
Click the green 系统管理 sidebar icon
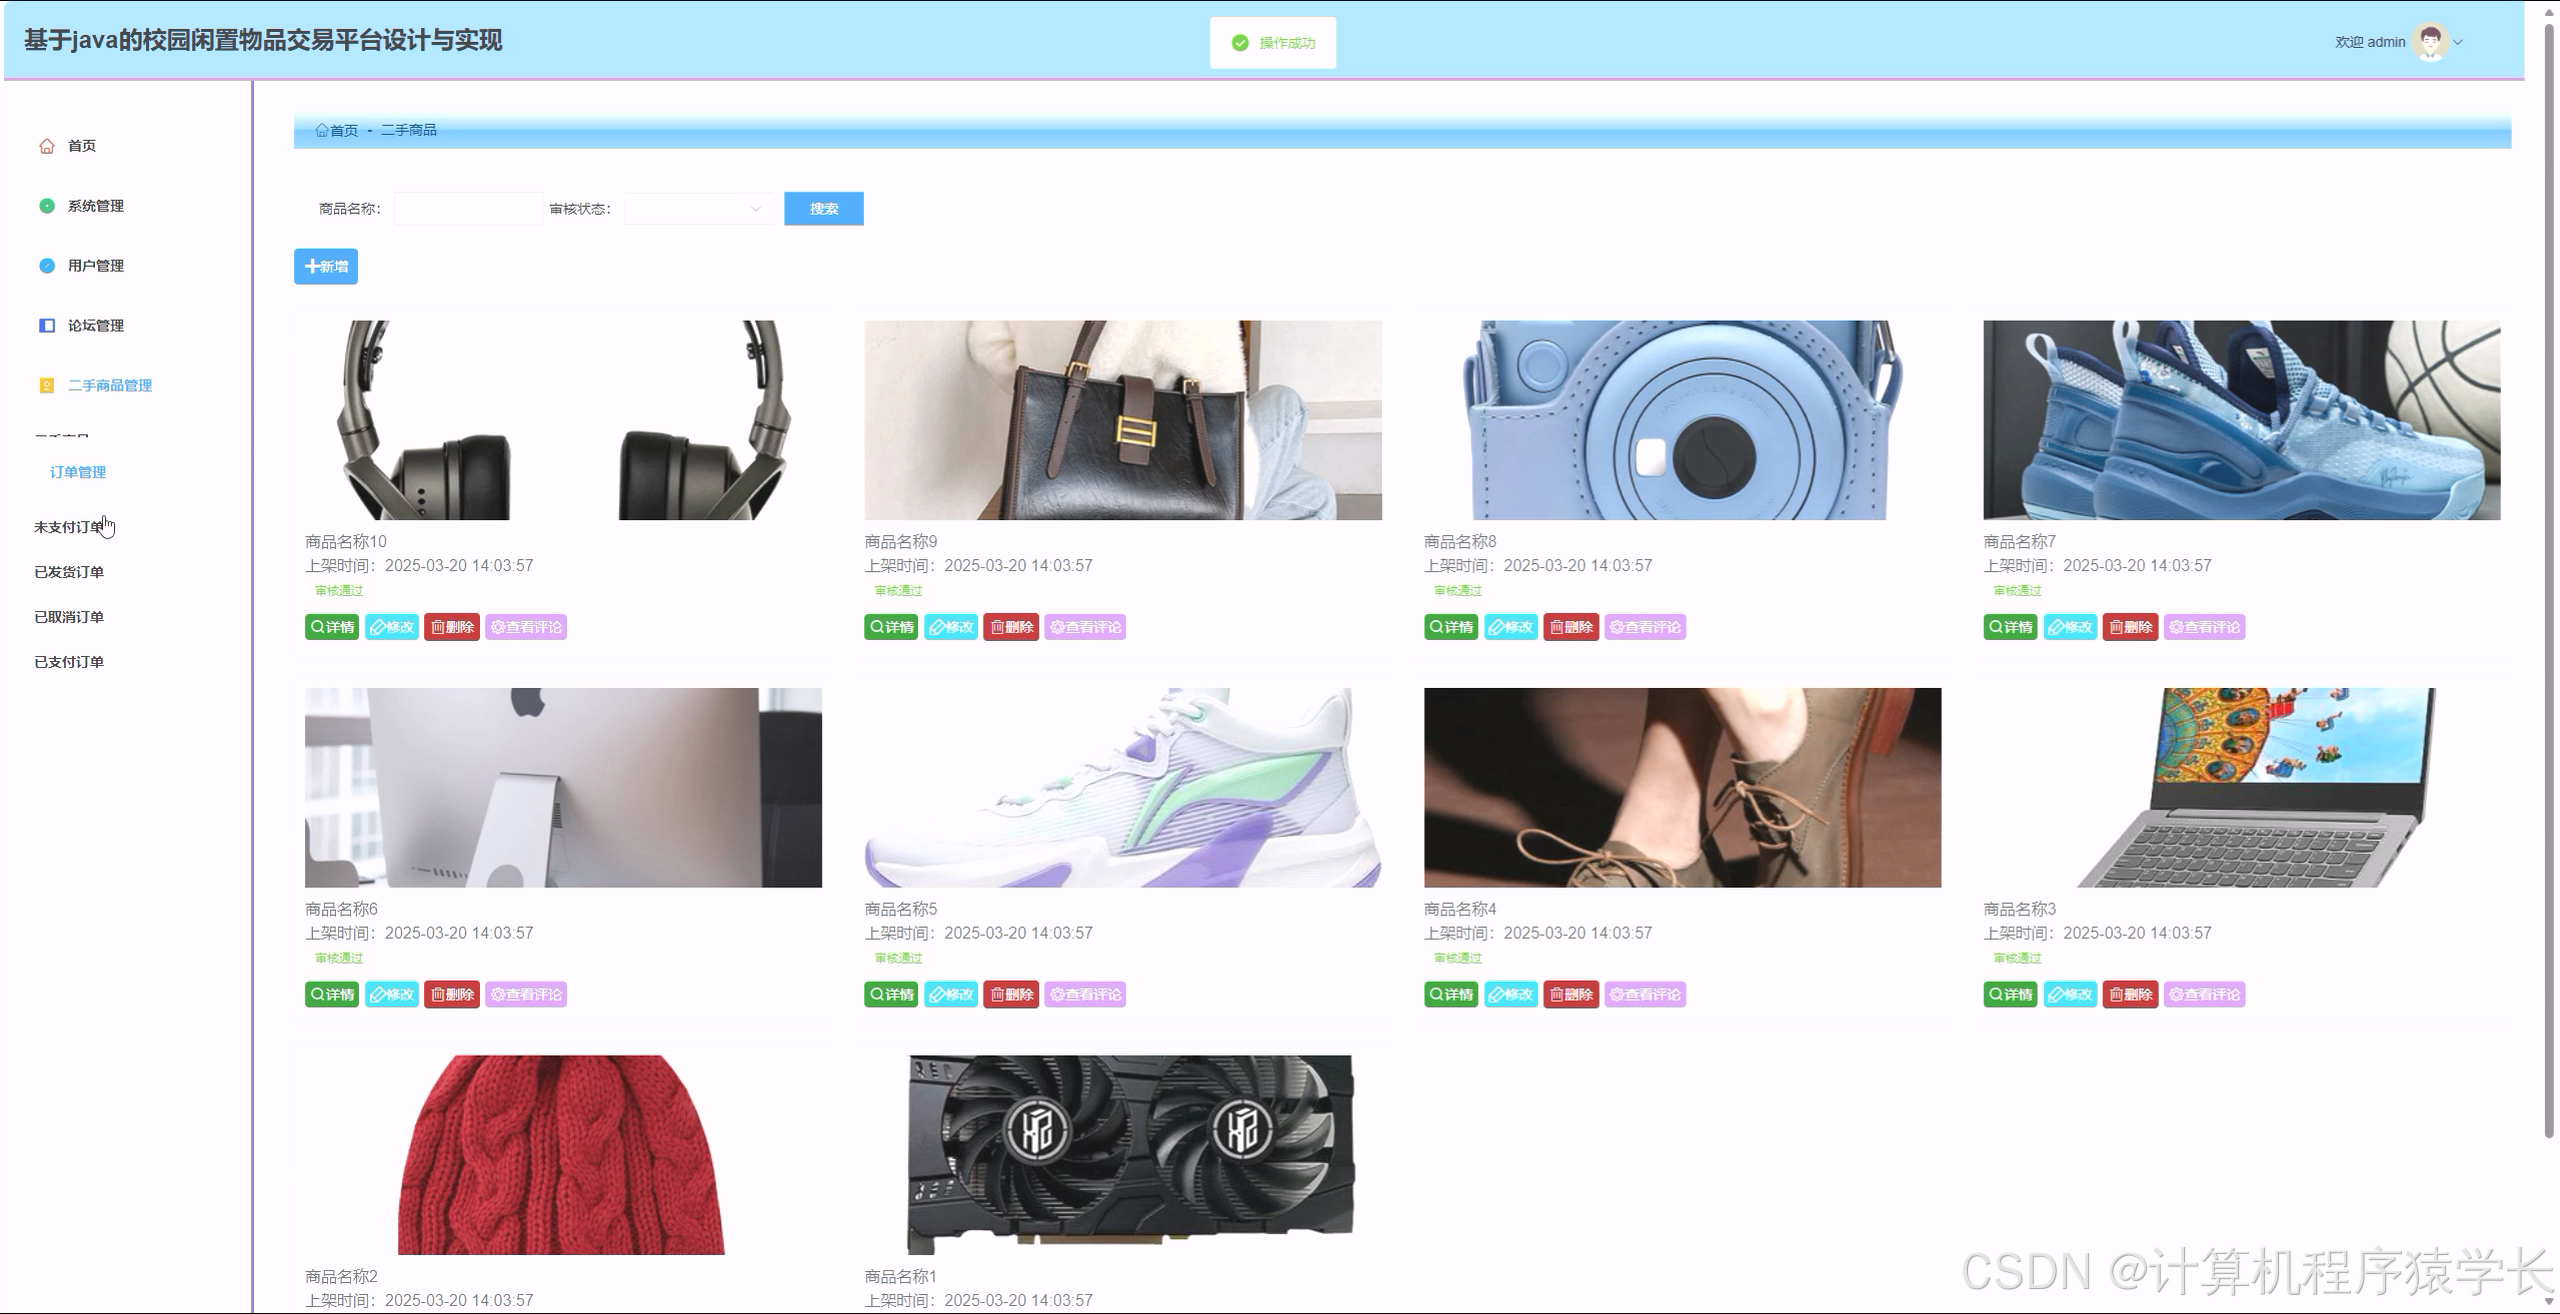(x=47, y=206)
